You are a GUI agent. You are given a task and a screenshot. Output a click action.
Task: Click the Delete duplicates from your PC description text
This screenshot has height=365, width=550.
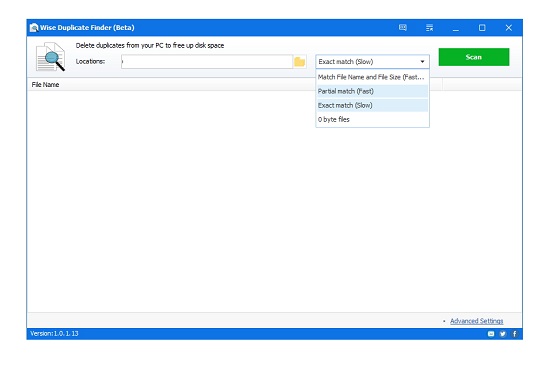[150, 45]
